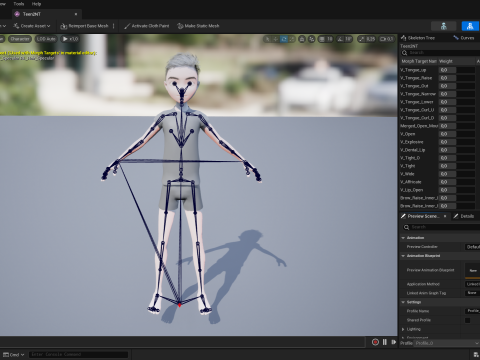The width and height of the screenshot is (480, 360).
Task: Open the Preview Controller dropdown
Action: pos(473,247)
